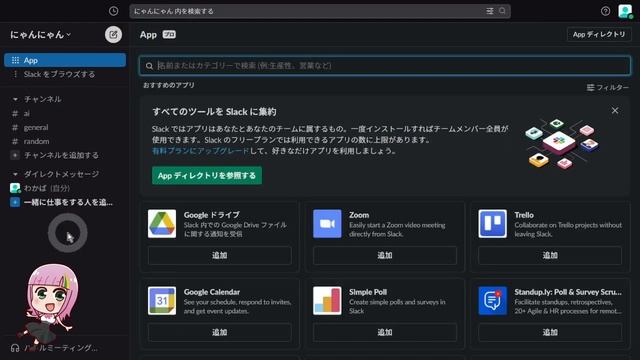This screenshot has height=360, width=640.
Task: Click the ハドルミーティング label
Action: tap(60, 348)
